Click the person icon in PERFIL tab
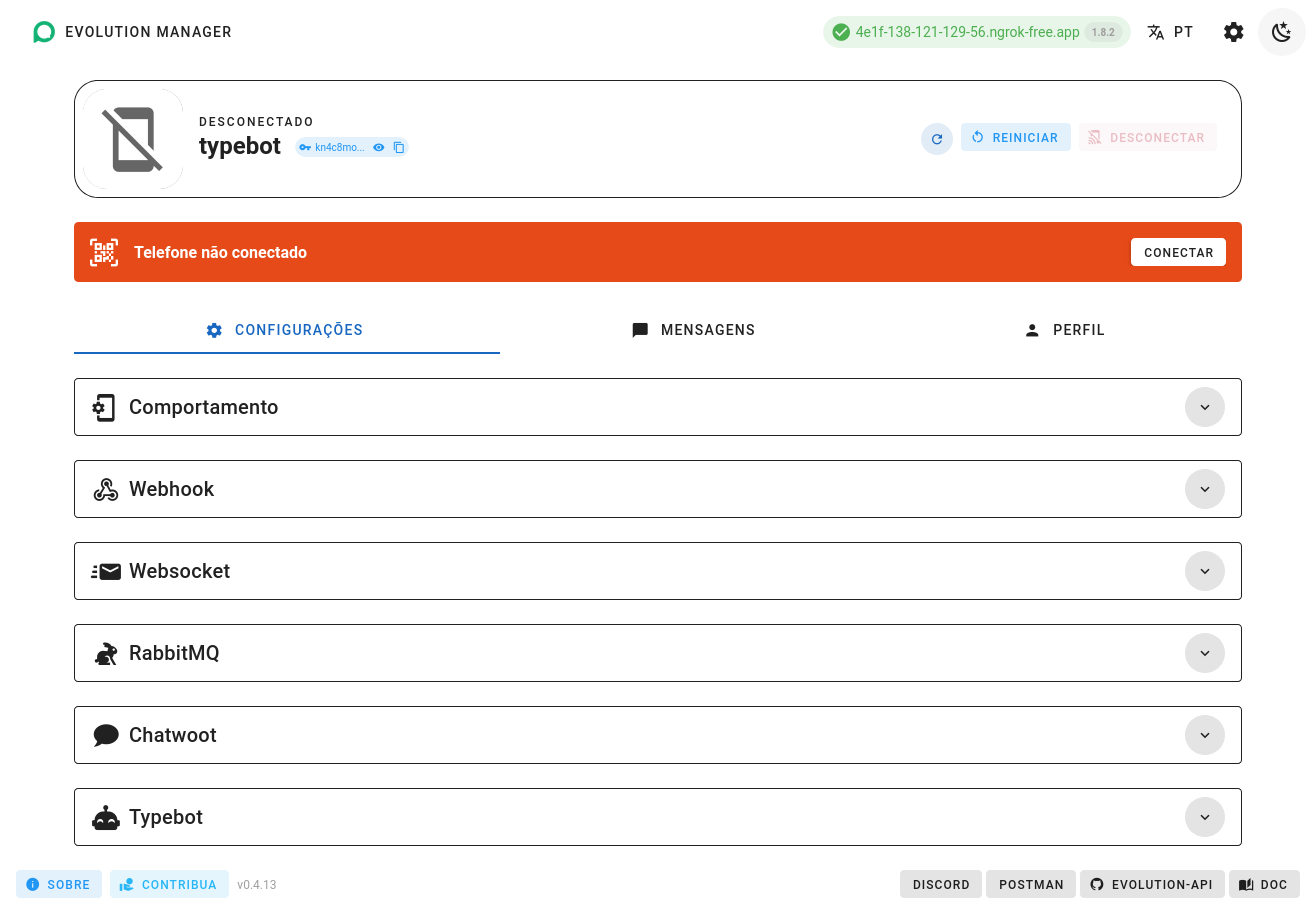Viewport: 1316px width, 906px height. click(1032, 330)
